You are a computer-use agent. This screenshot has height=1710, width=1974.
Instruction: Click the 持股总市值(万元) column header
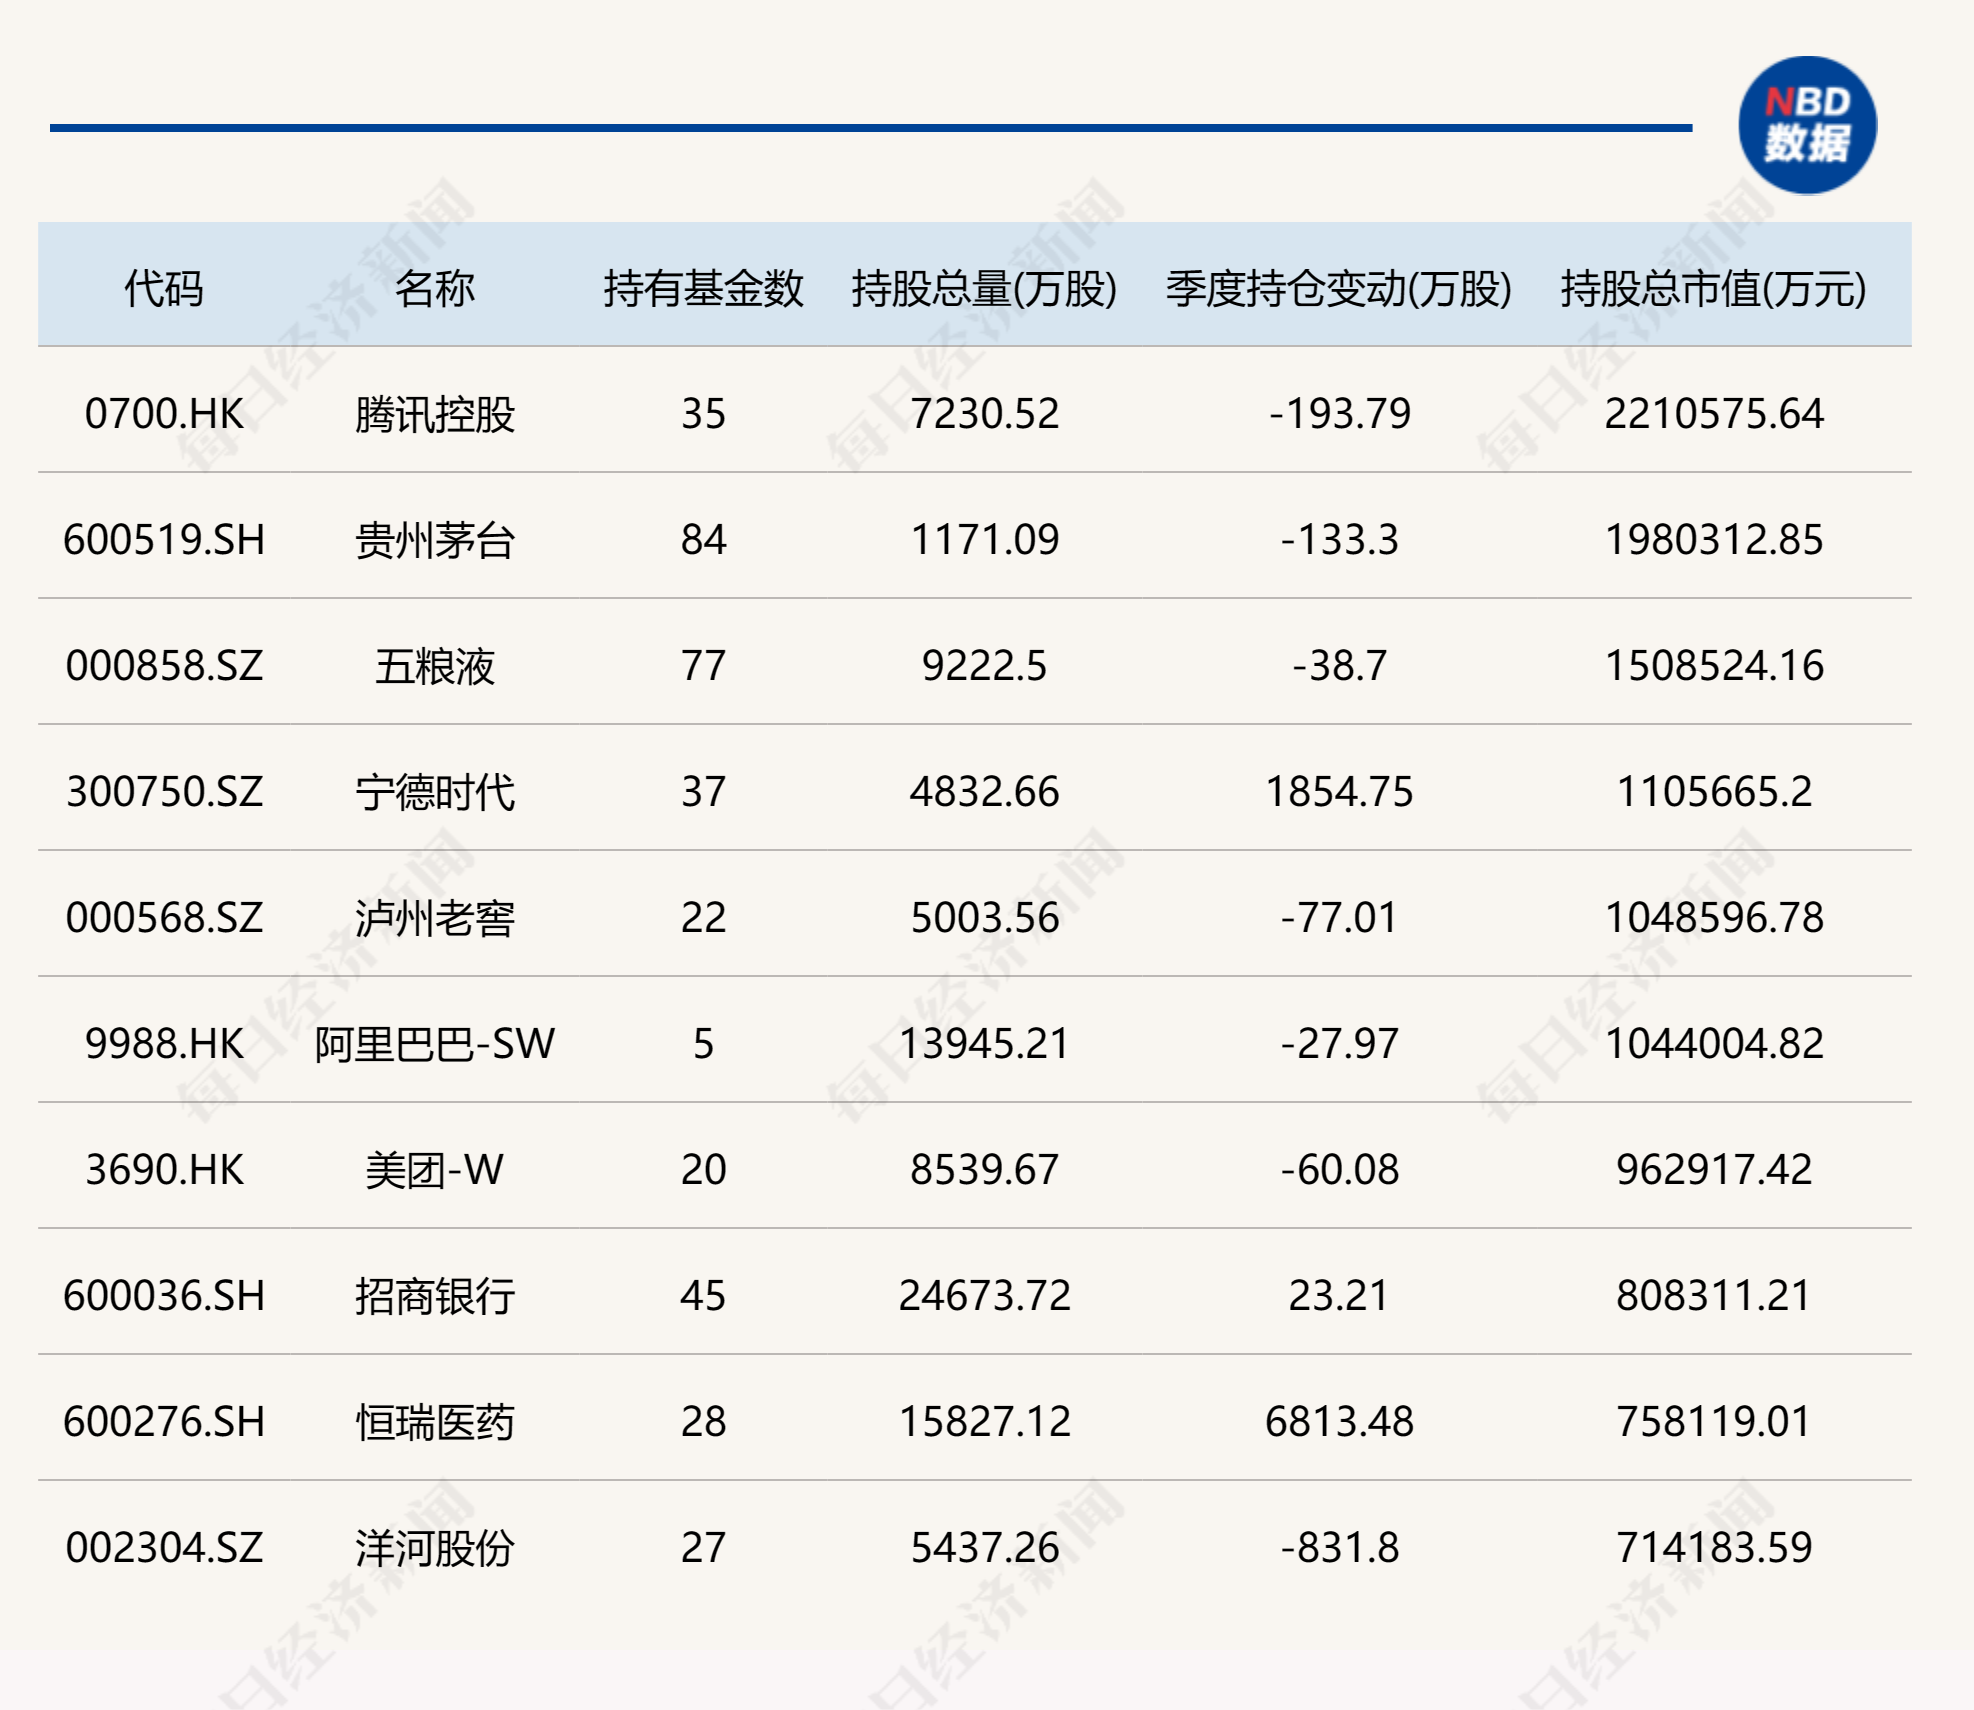pos(1714,289)
